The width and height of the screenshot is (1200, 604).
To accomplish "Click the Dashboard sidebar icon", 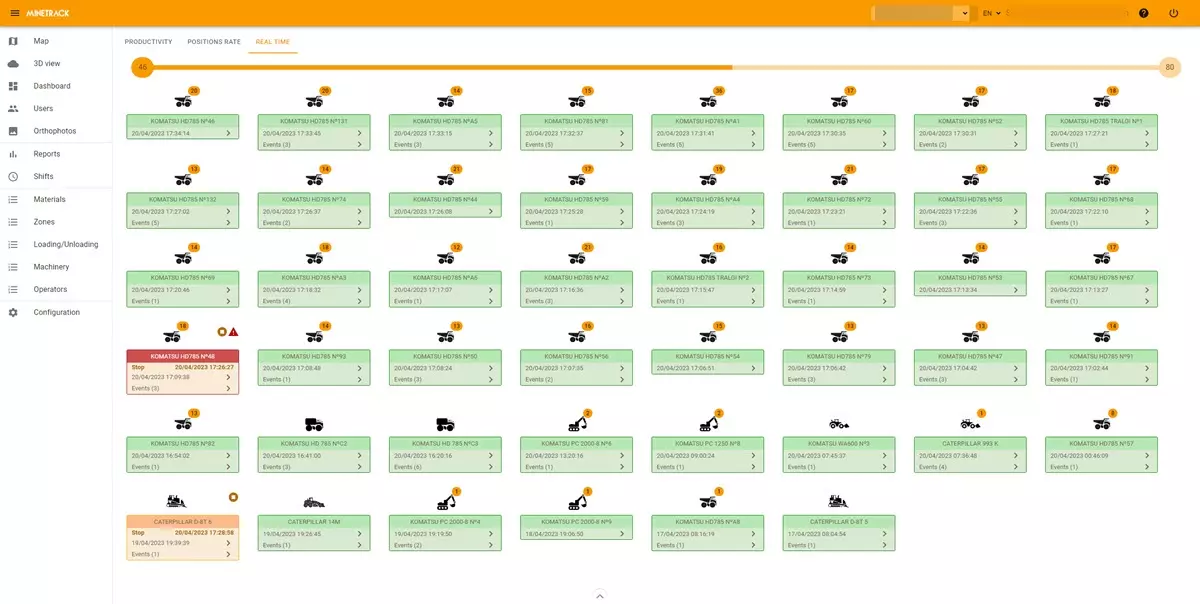I will [13, 86].
